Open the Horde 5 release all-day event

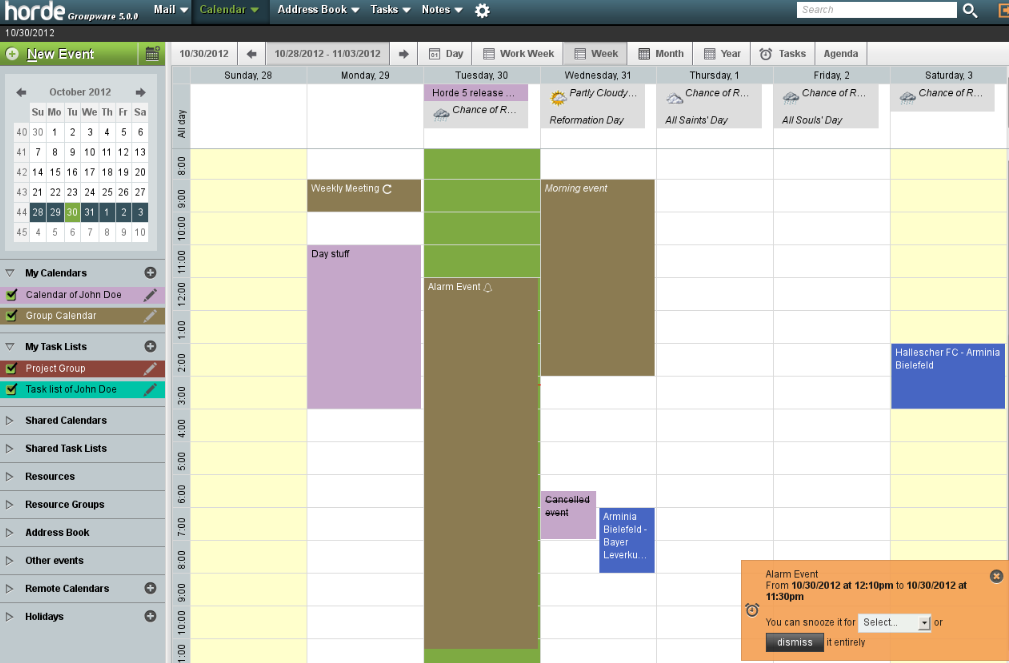476,93
